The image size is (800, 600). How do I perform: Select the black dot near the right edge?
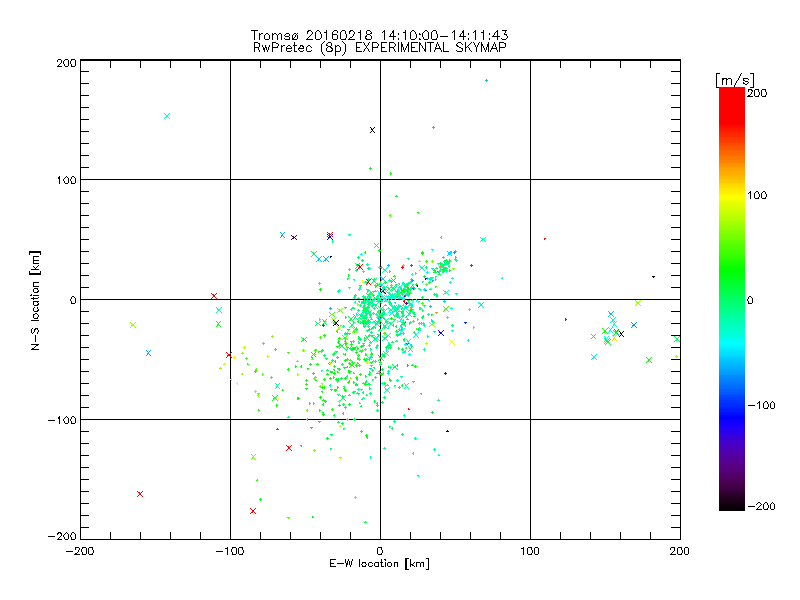coord(654,277)
